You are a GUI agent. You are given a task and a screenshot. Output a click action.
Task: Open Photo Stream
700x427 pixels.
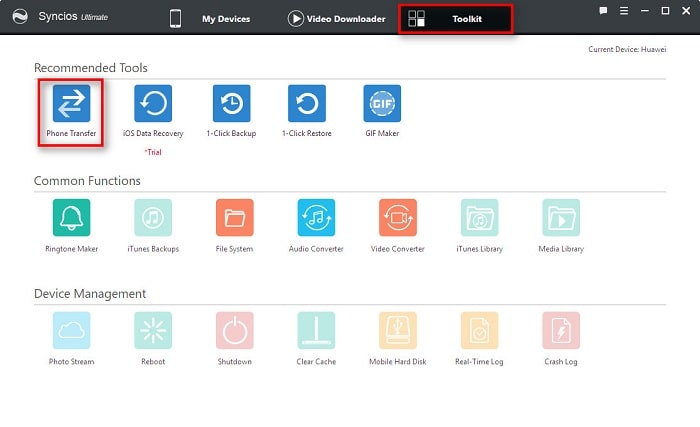point(71,331)
